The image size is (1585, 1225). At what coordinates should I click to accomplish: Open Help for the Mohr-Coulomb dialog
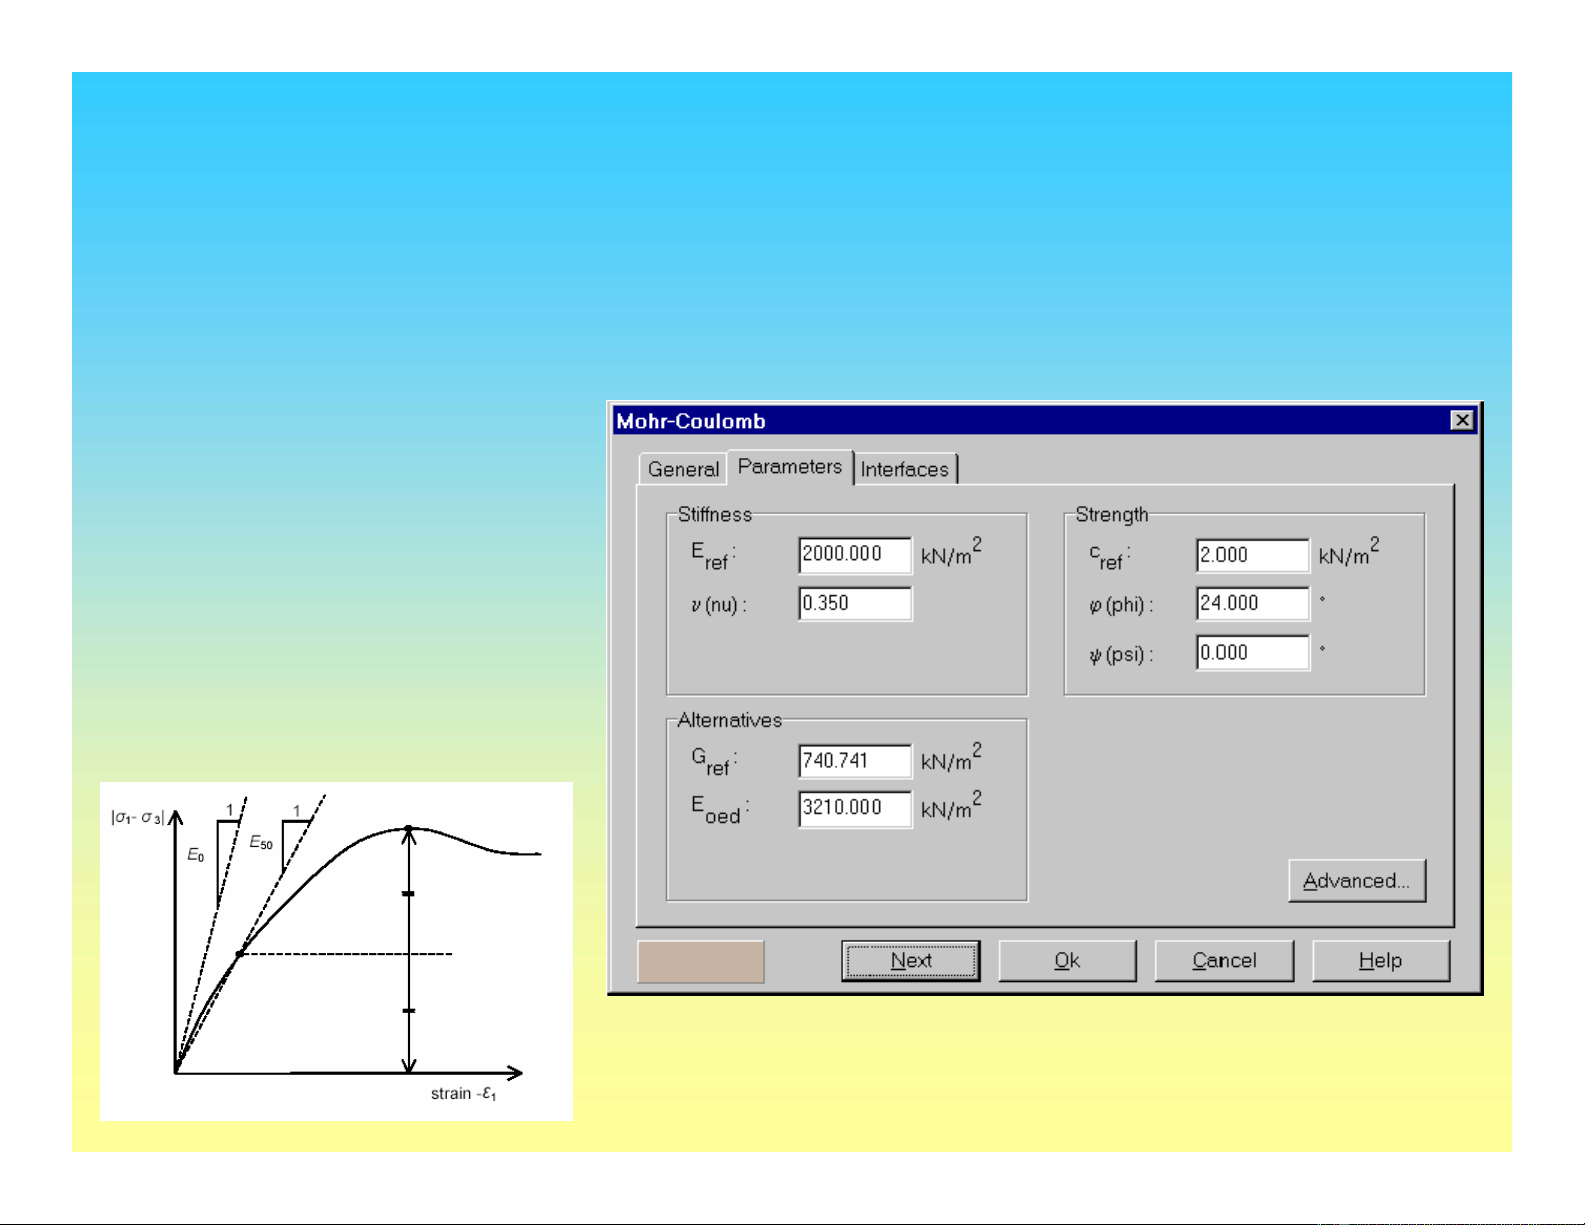[1380, 961]
